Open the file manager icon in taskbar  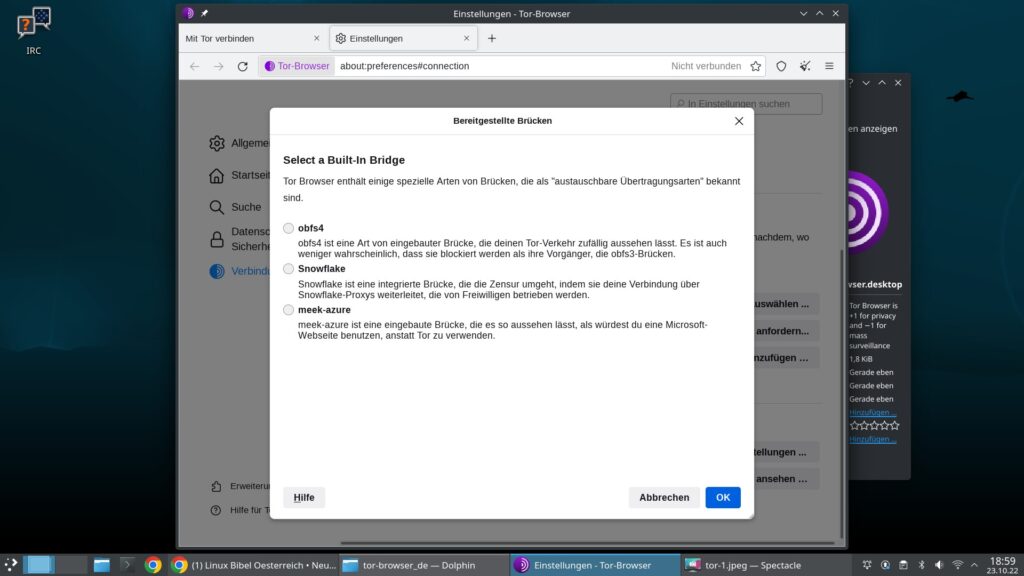(101, 565)
